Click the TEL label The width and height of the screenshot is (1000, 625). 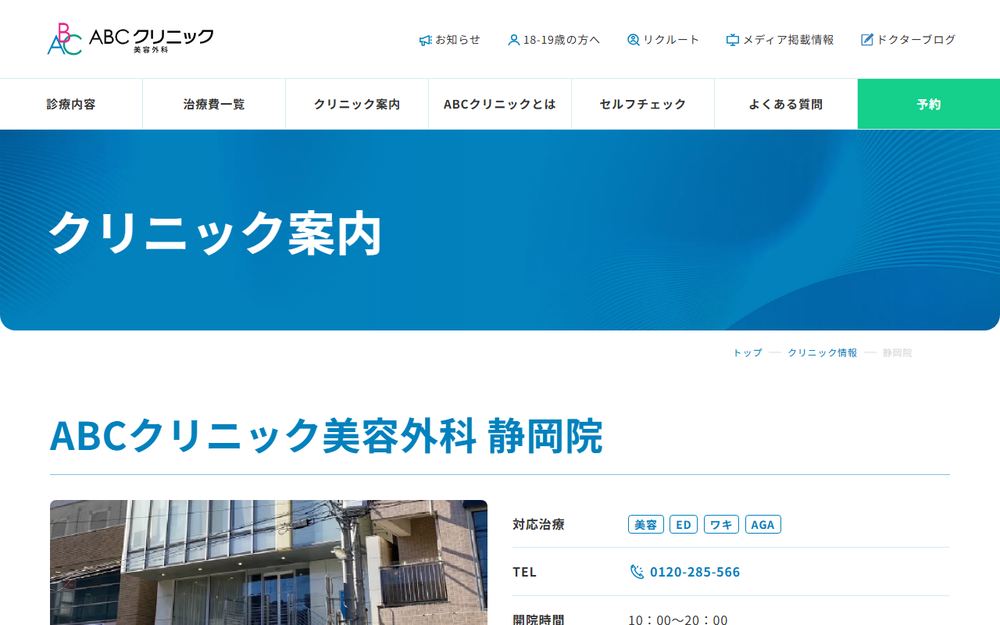(524, 572)
